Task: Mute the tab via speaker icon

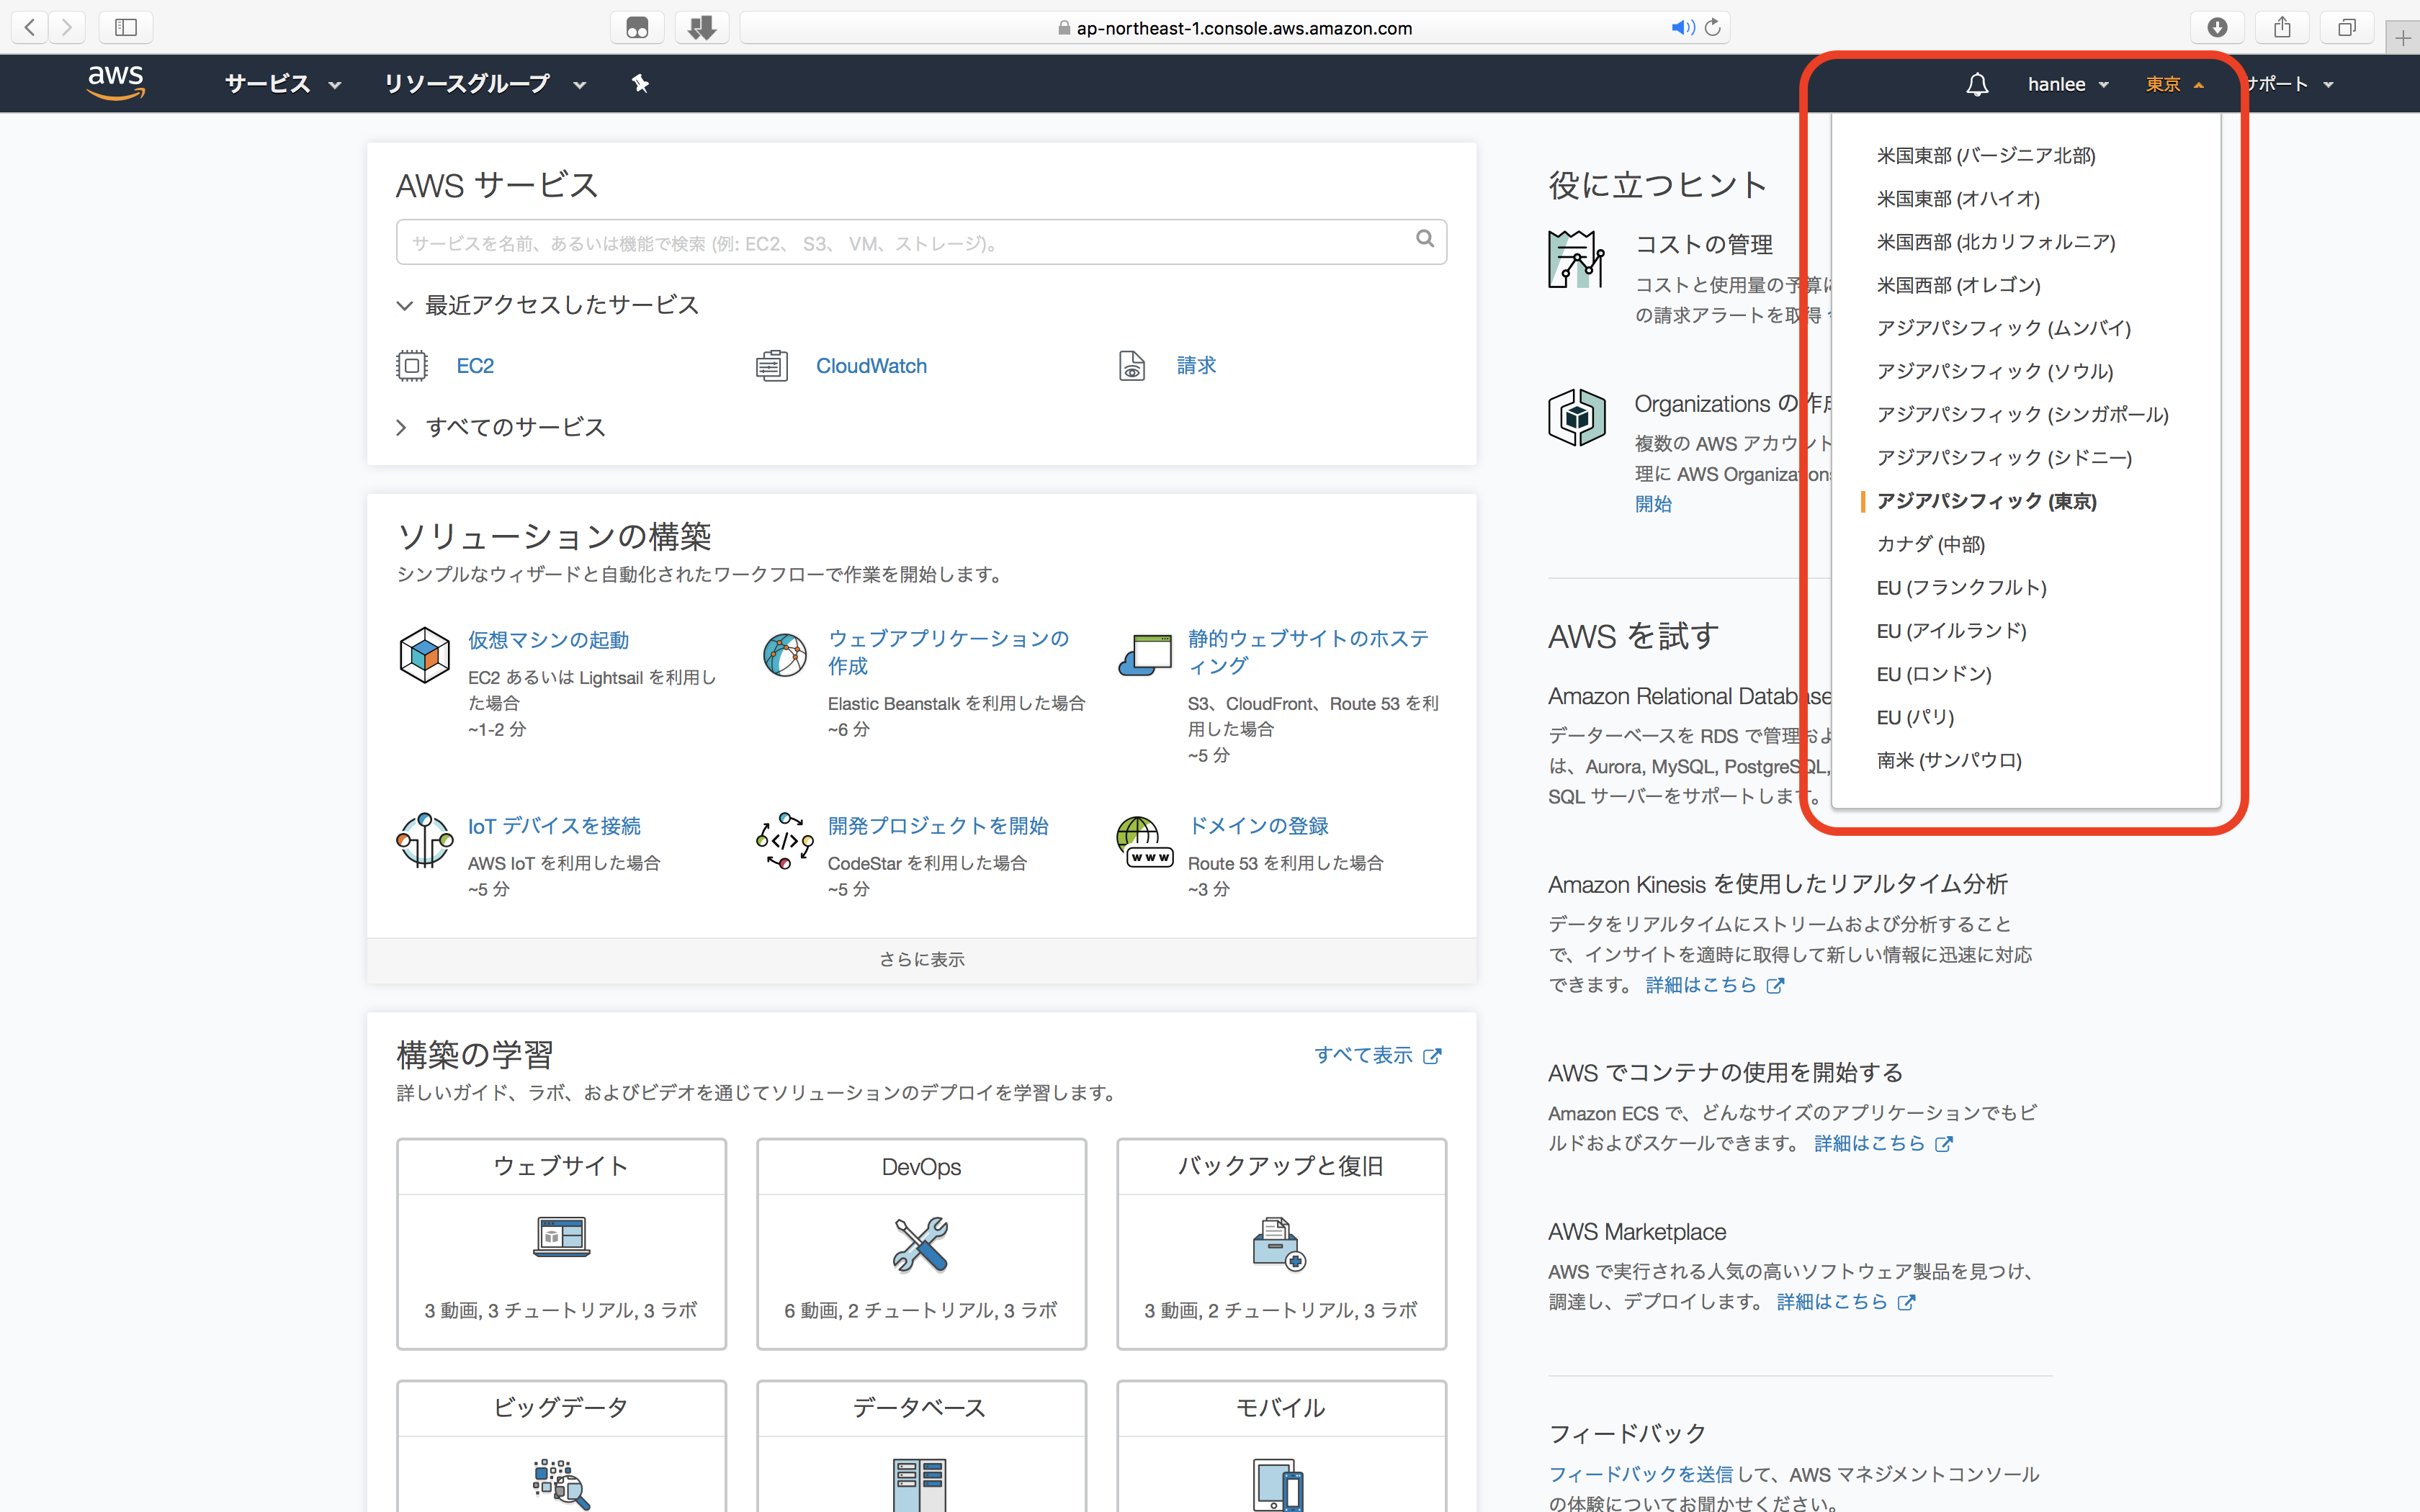Action: (x=1682, y=28)
